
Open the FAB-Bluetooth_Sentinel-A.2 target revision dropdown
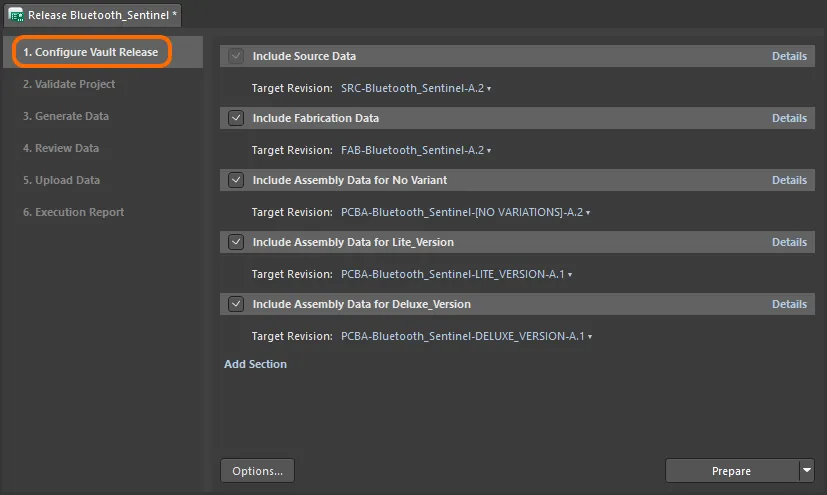pyautogui.click(x=416, y=150)
